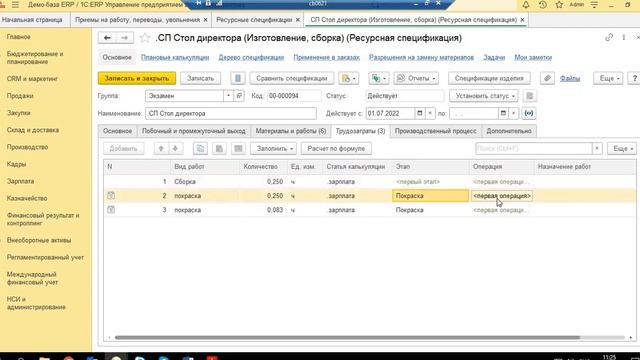Image resolution: width=640 pixels, height=360 pixels.
Task: Click Записать и закрыть
Action: (137, 78)
